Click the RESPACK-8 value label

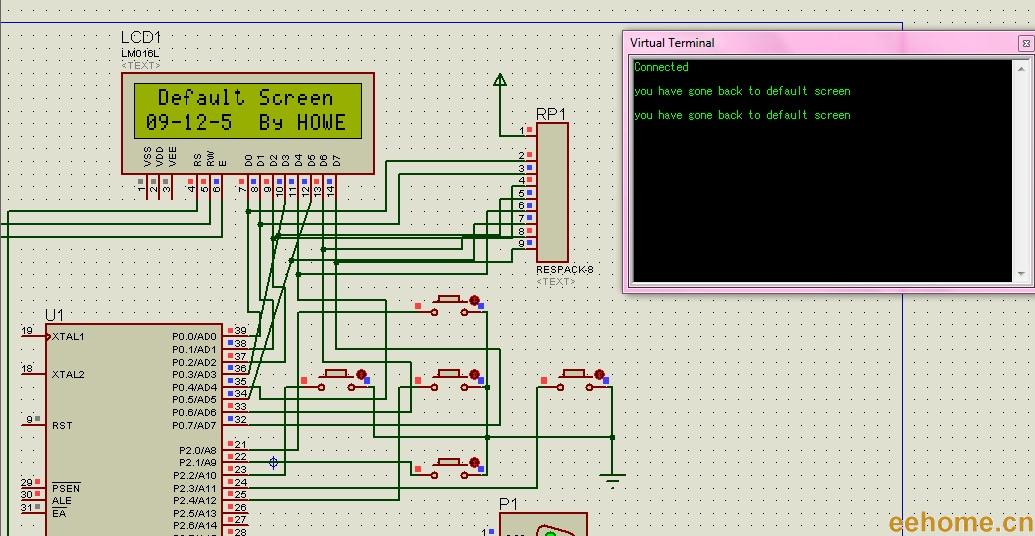coord(564,269)
